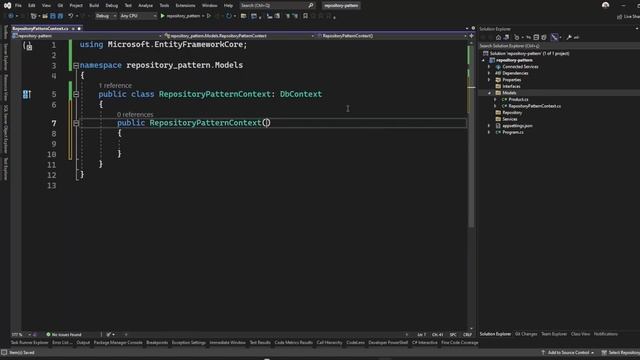Open the repository-pattern project navigation dropdown
This screenshot has height=360, width=640.
[87, 36]
